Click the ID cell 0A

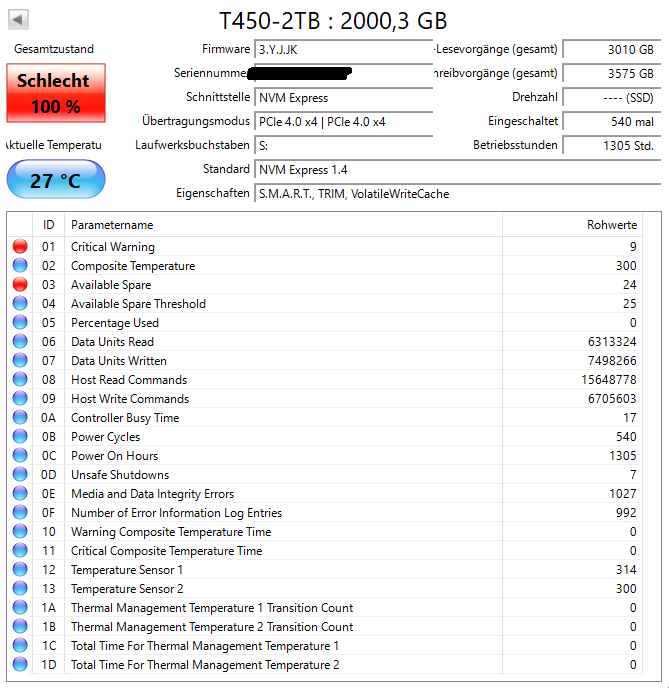(48, 418)
